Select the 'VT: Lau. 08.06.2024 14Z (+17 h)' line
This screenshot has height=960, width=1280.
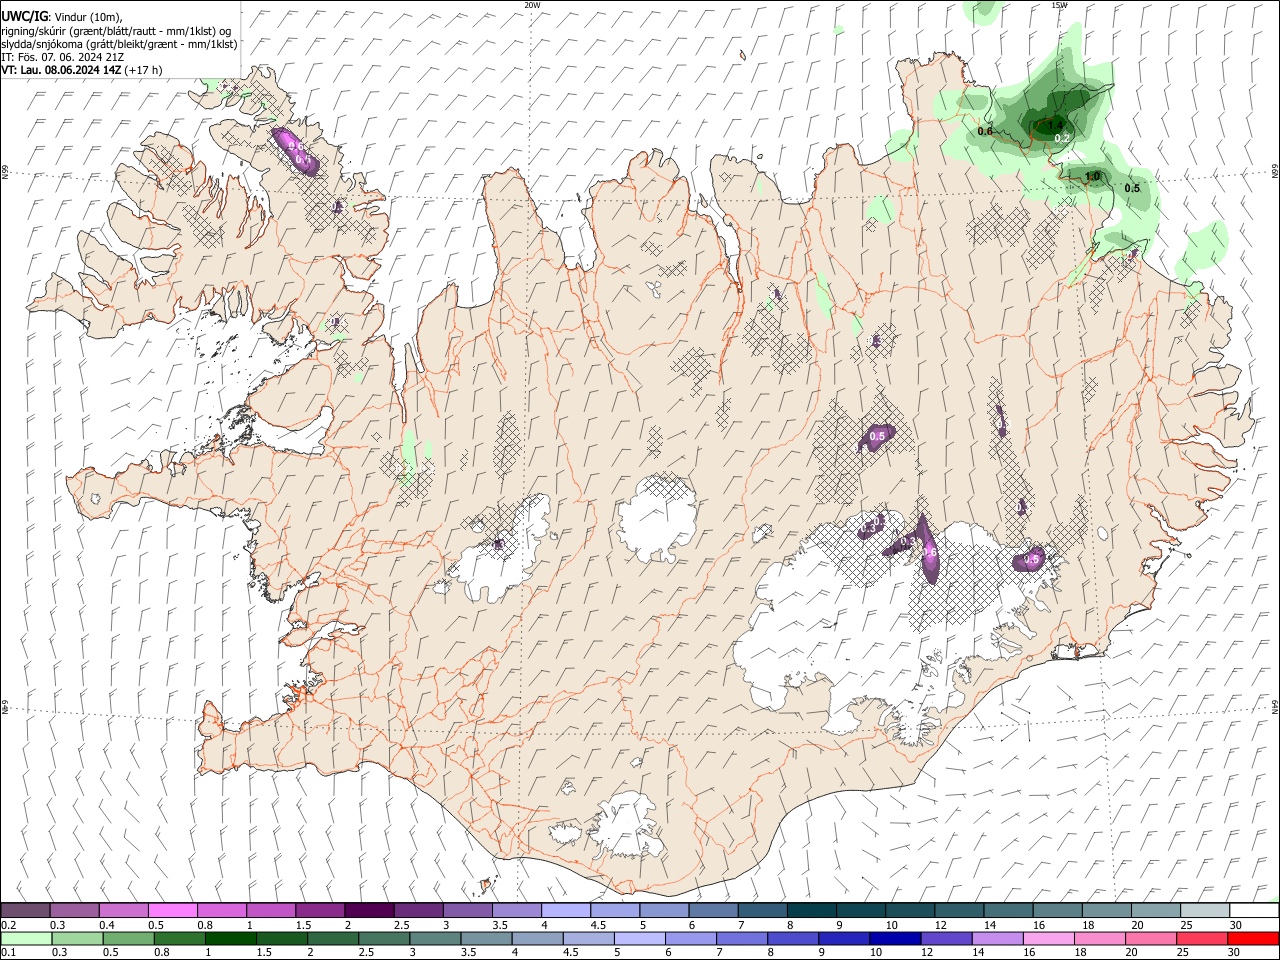point(82,70)
